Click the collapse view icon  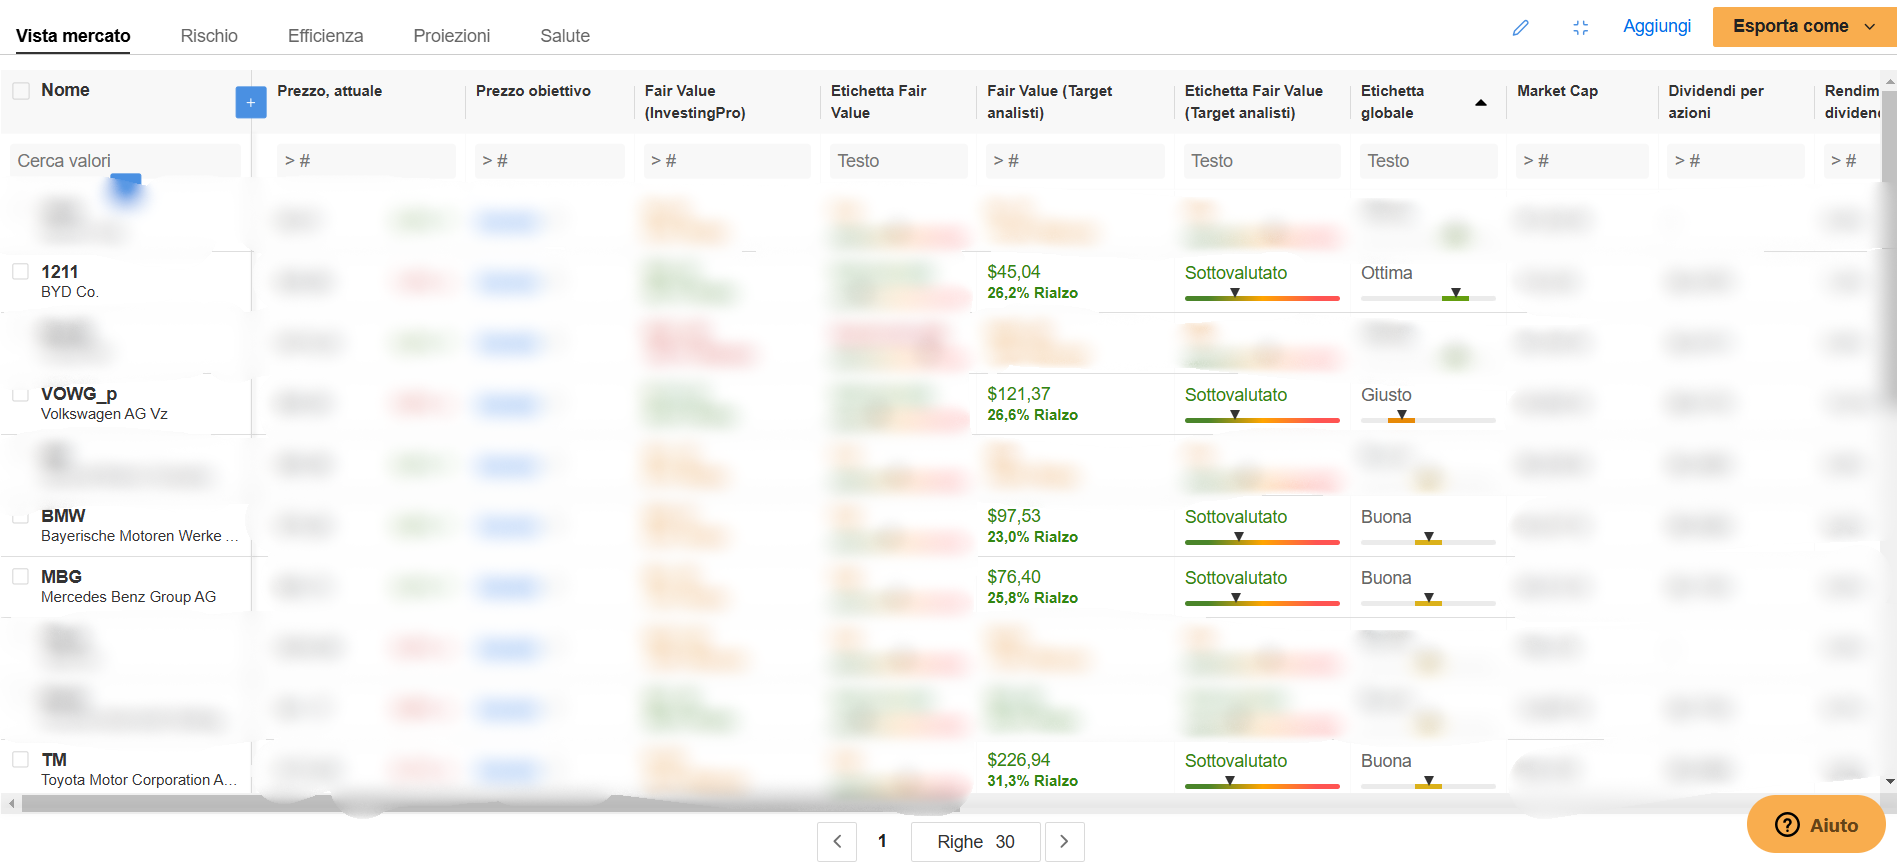(x=1580, y=28)
